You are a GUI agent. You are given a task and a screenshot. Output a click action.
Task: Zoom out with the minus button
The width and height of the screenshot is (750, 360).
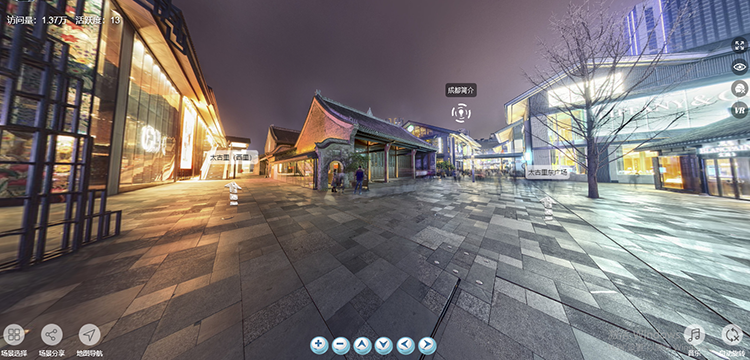[341, 345]
